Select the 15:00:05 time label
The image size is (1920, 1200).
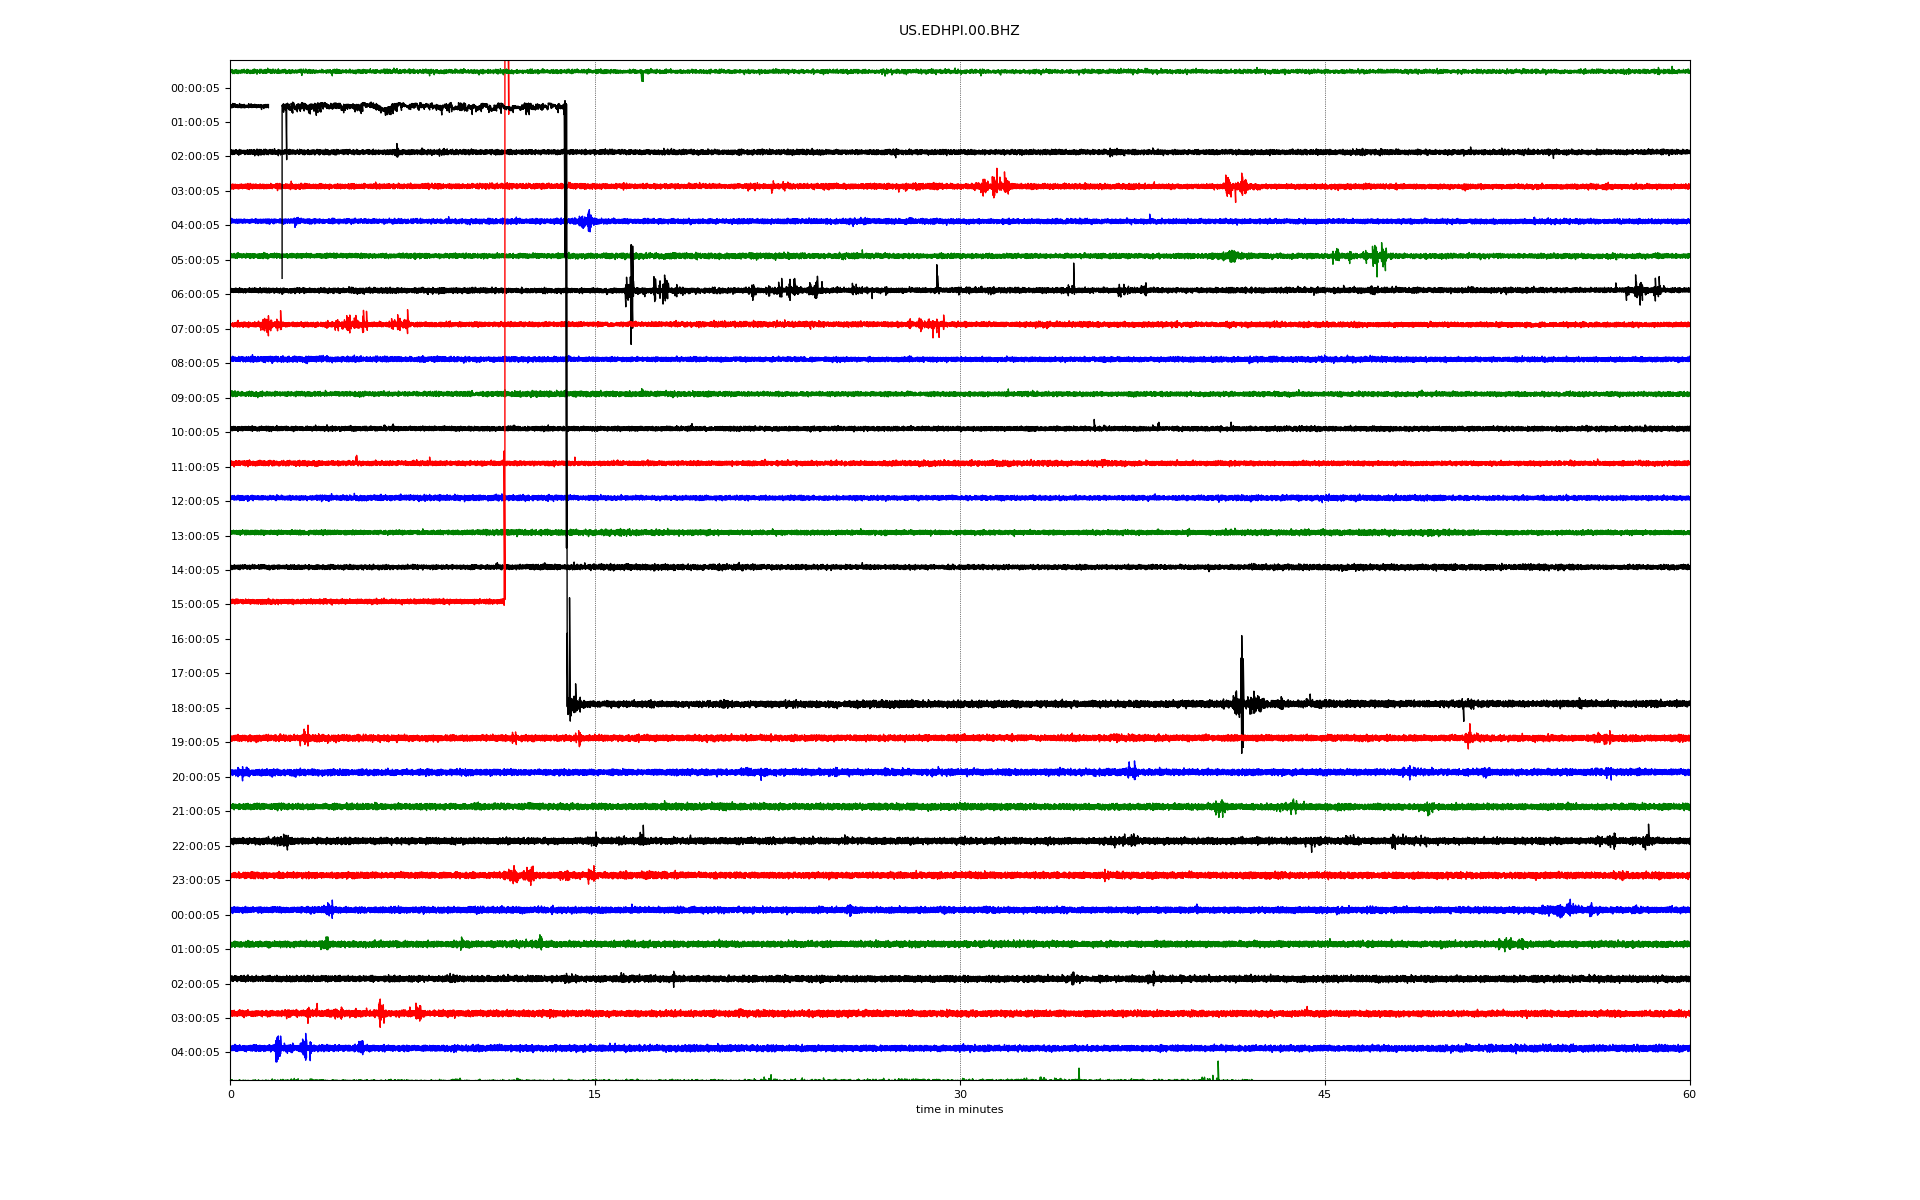195,604
